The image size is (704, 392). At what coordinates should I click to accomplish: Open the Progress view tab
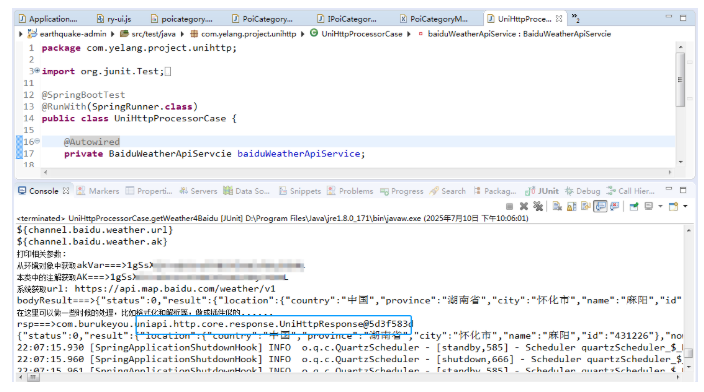click(x=401, y=191)
